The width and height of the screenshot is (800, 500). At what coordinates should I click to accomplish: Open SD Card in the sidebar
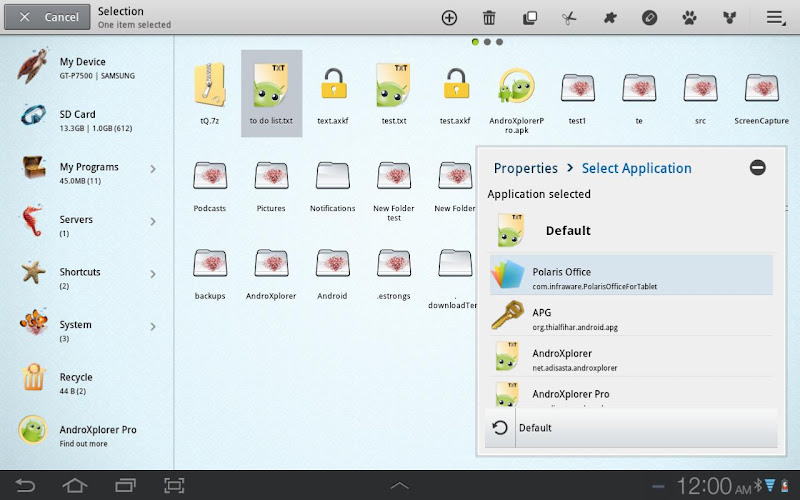[x=87, y=119]
